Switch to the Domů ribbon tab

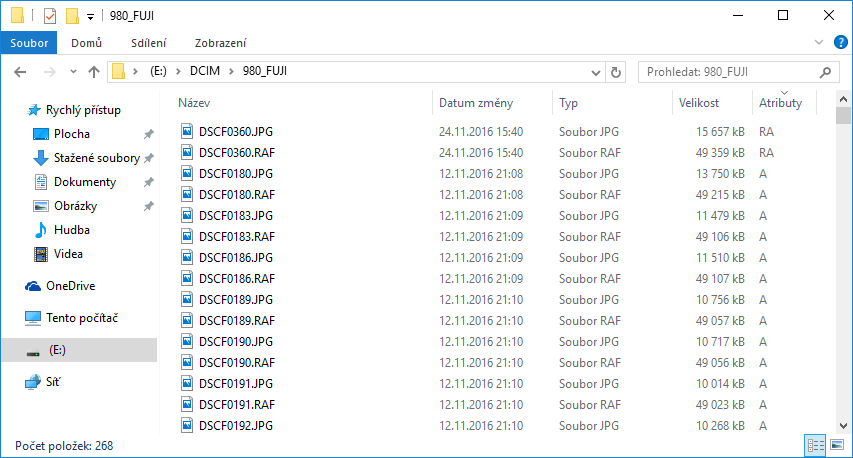tap(86, 43)
